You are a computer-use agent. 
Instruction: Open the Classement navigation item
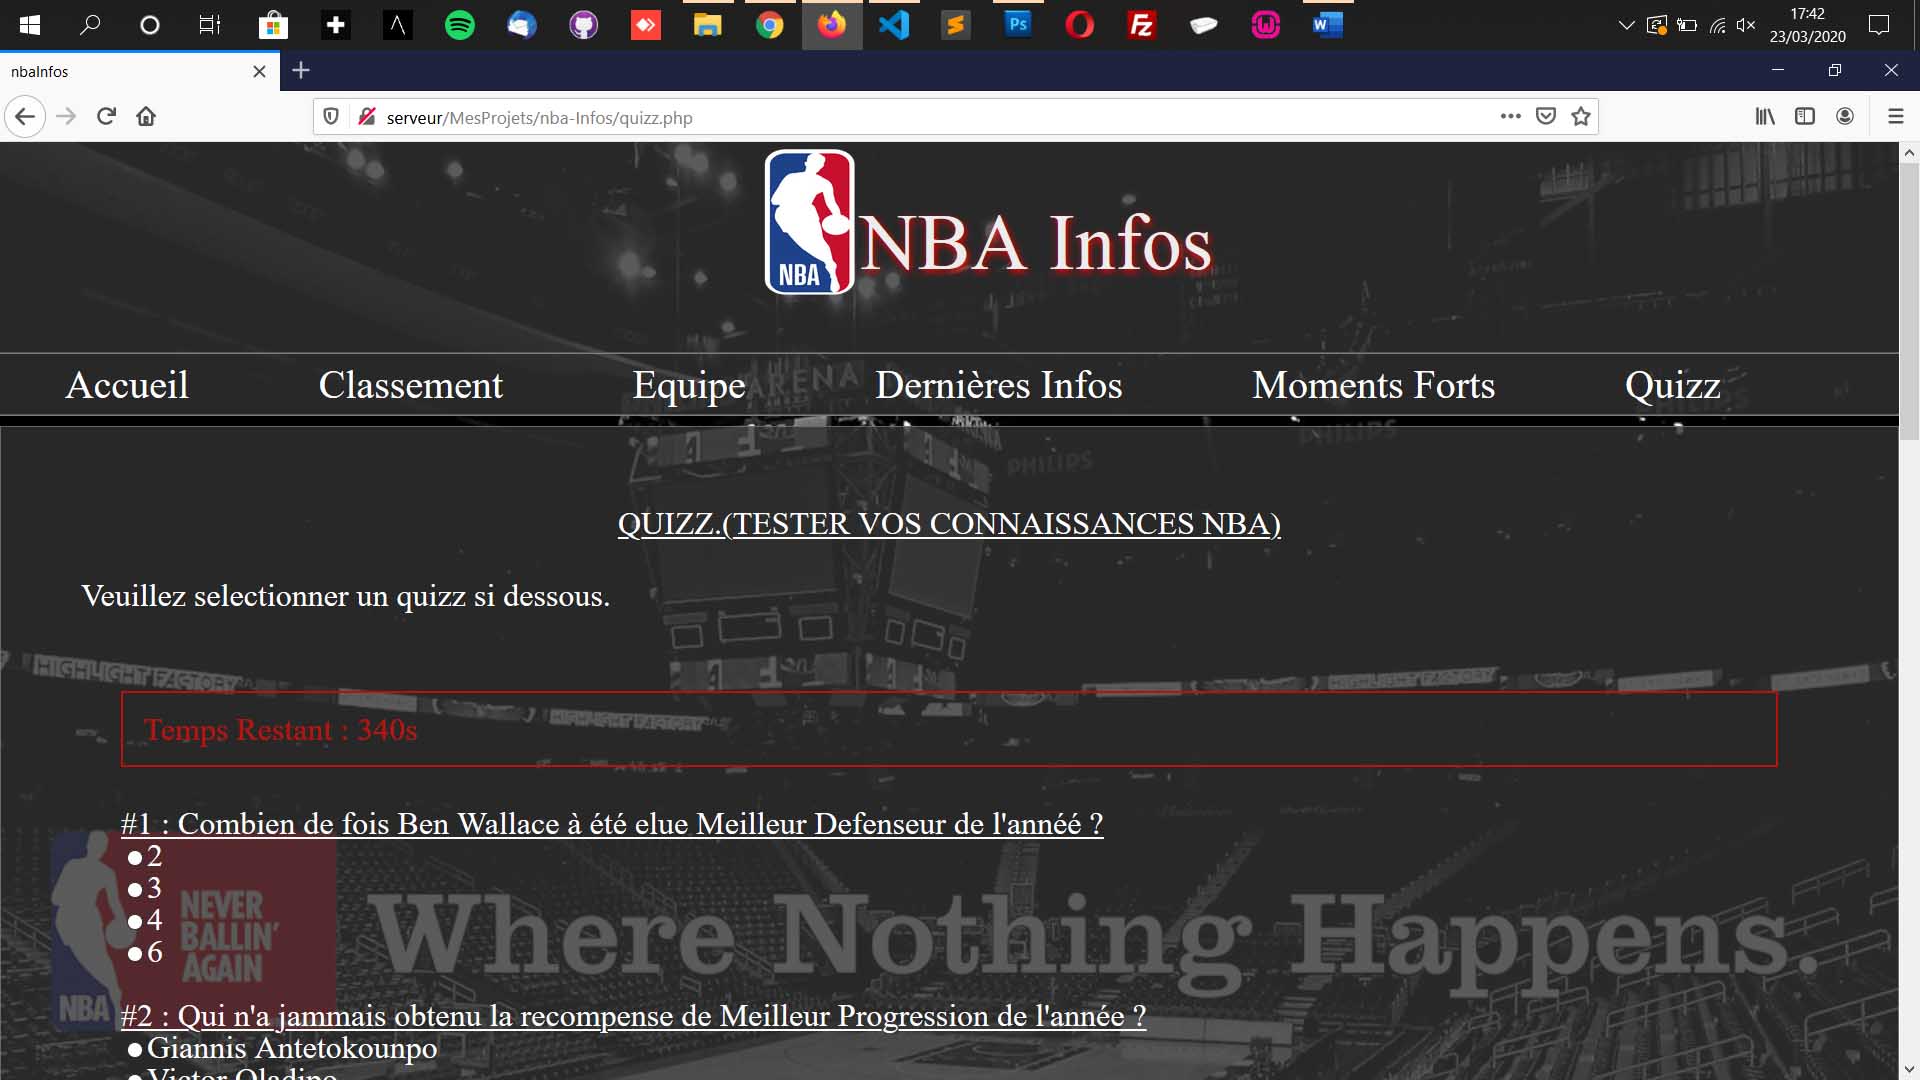410,386
